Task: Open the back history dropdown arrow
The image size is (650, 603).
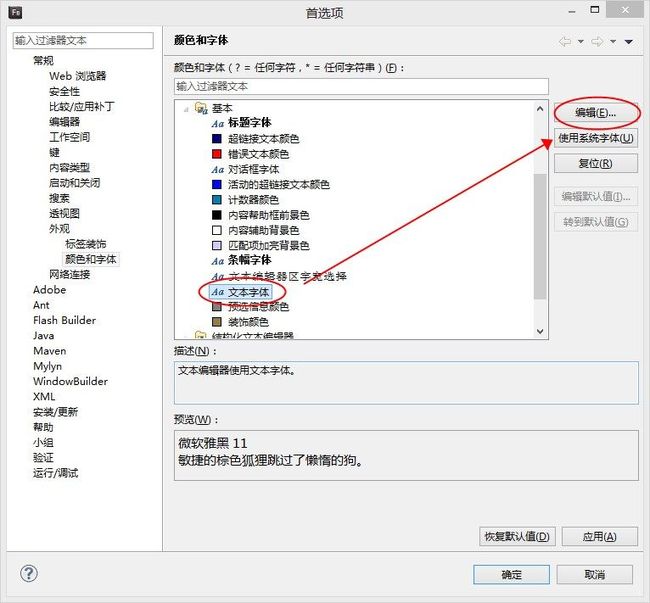Action: coord(581,41)
